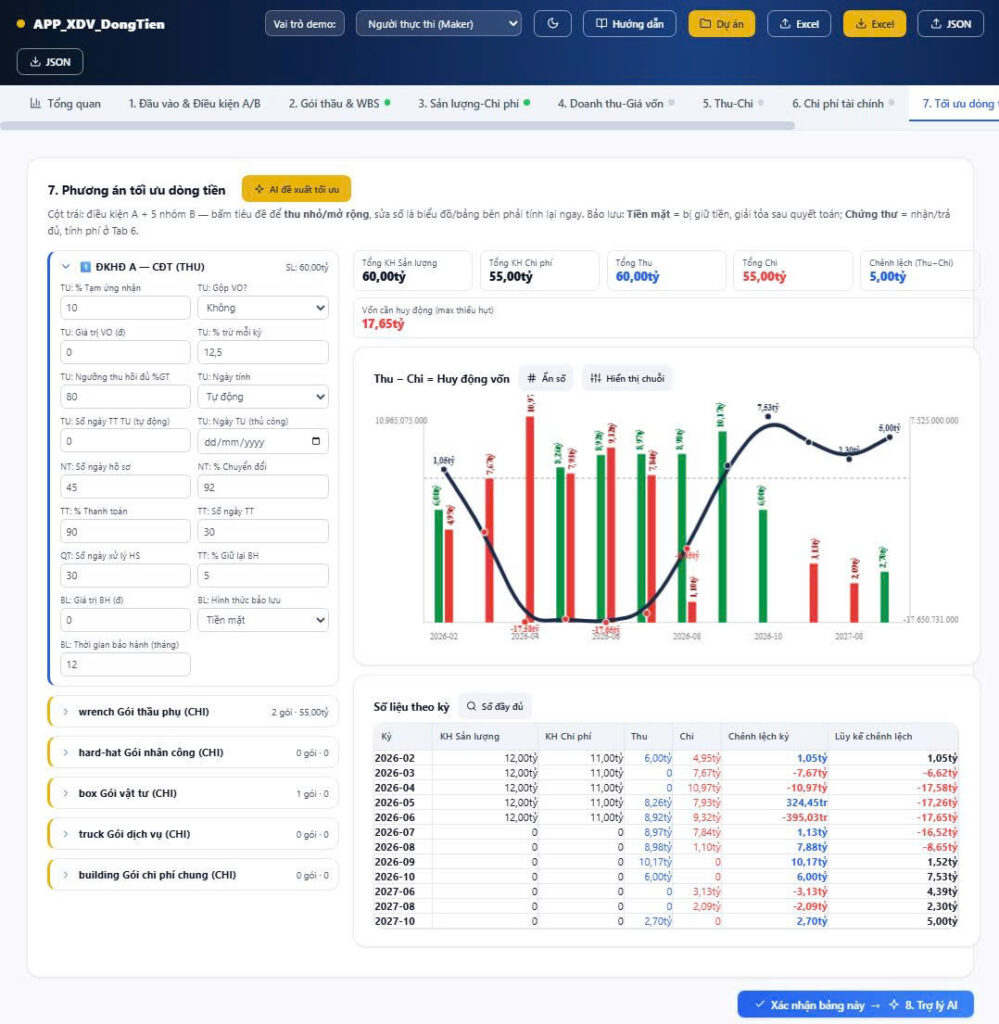Screen dimensions: 999x1024
Task: Click the yellow Excel download button
Action: coord(874,24)
